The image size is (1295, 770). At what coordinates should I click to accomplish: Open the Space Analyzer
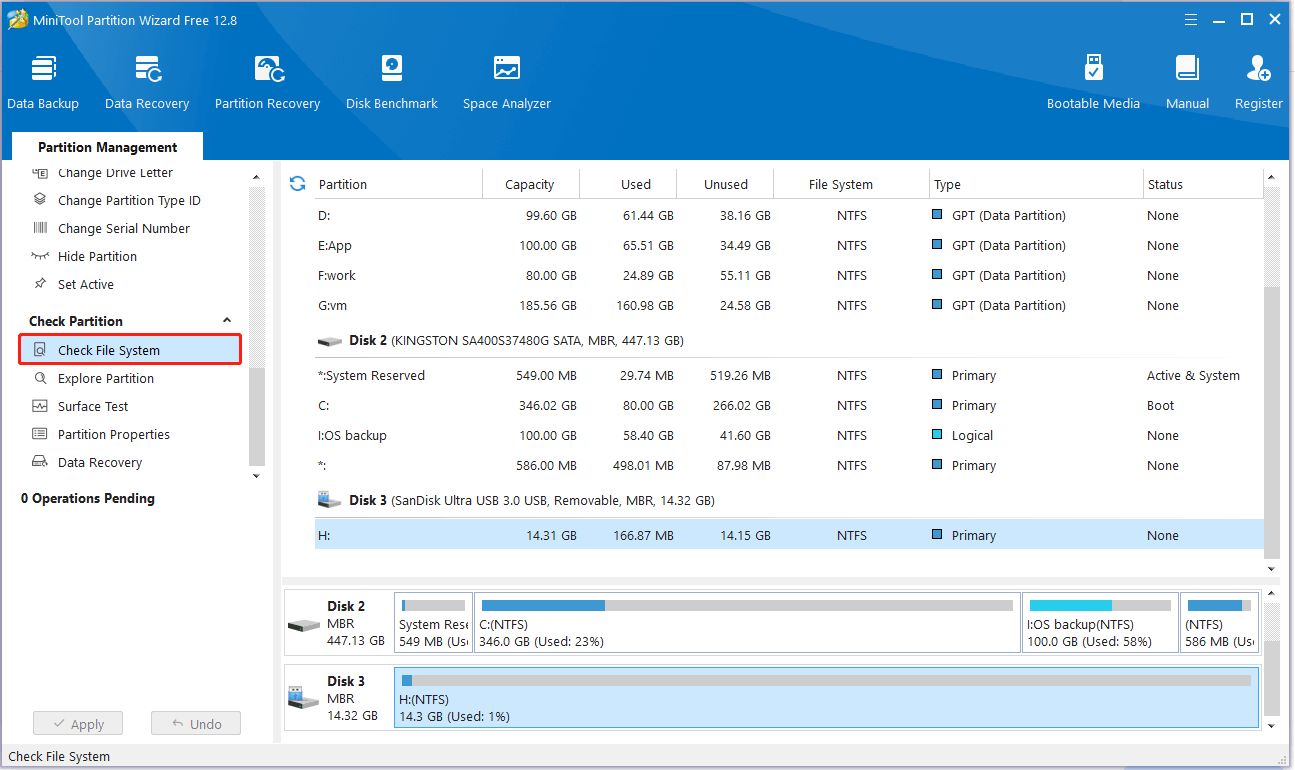point(507,82)
